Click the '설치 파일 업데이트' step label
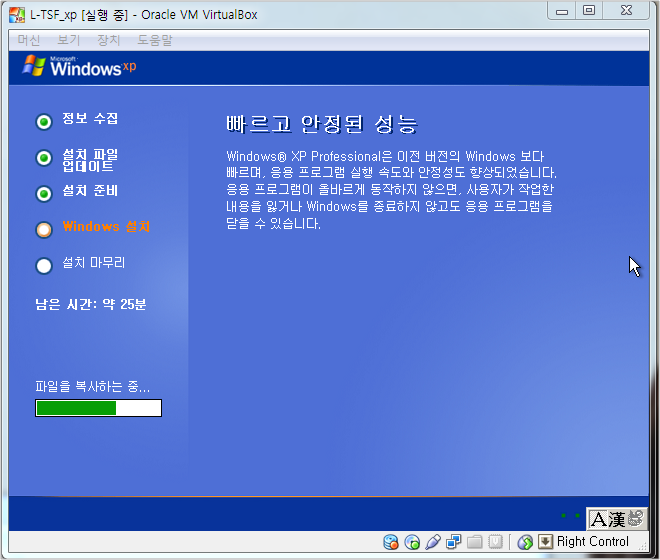The height and width of the screenshot is (560, 660). [90, 160]
